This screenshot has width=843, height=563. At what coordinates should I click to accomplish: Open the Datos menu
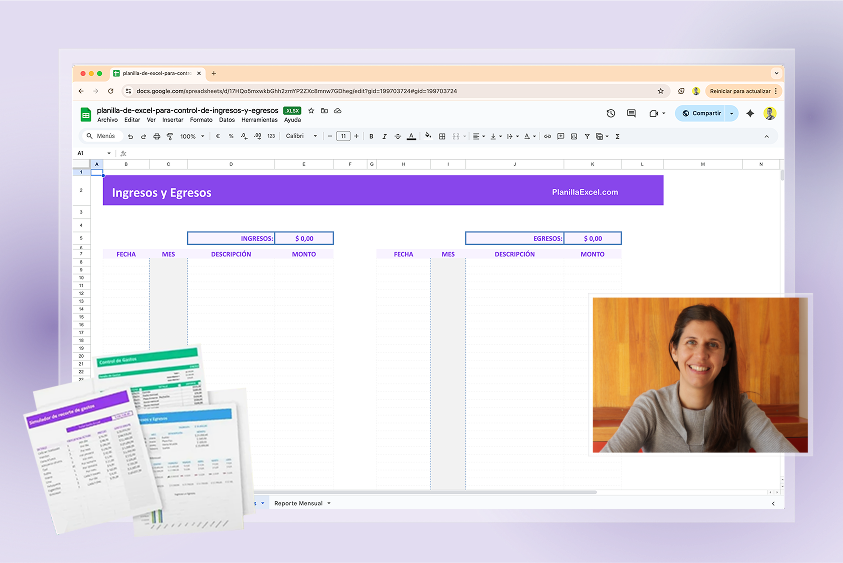point(227,120)
